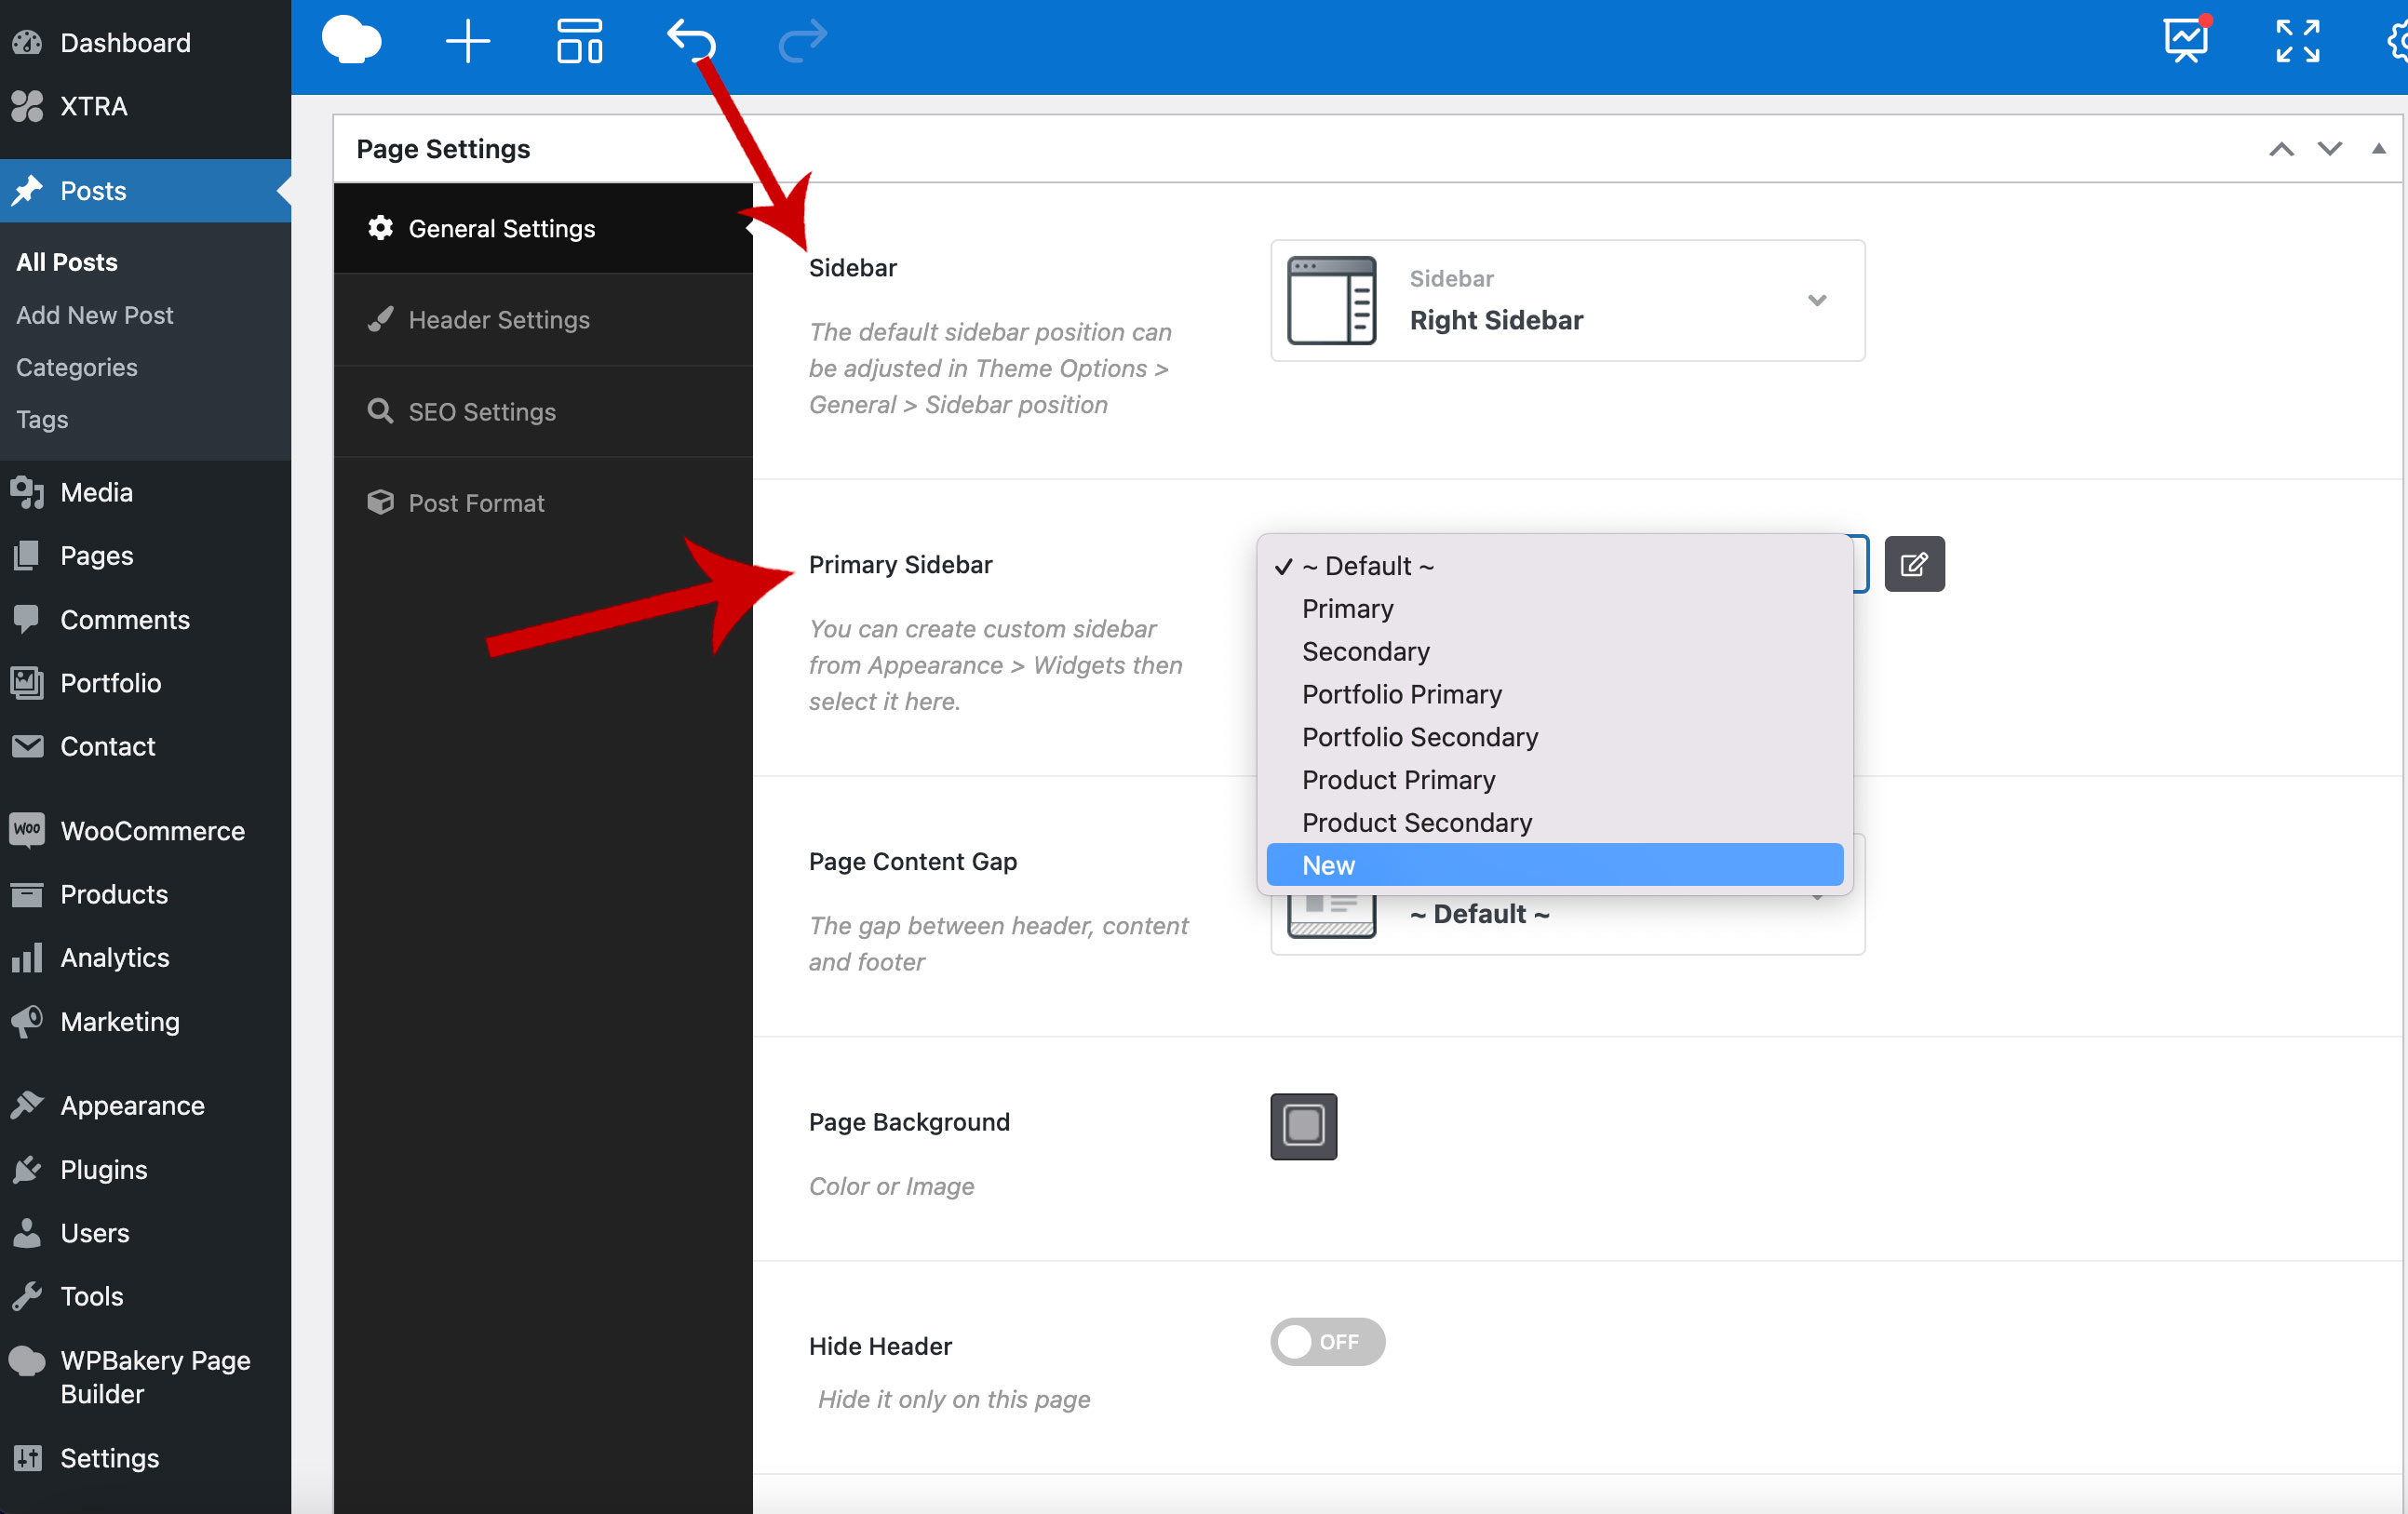2408x1514 pixels.
Task: Go to Add New Post link
Action: pos(95,315)
